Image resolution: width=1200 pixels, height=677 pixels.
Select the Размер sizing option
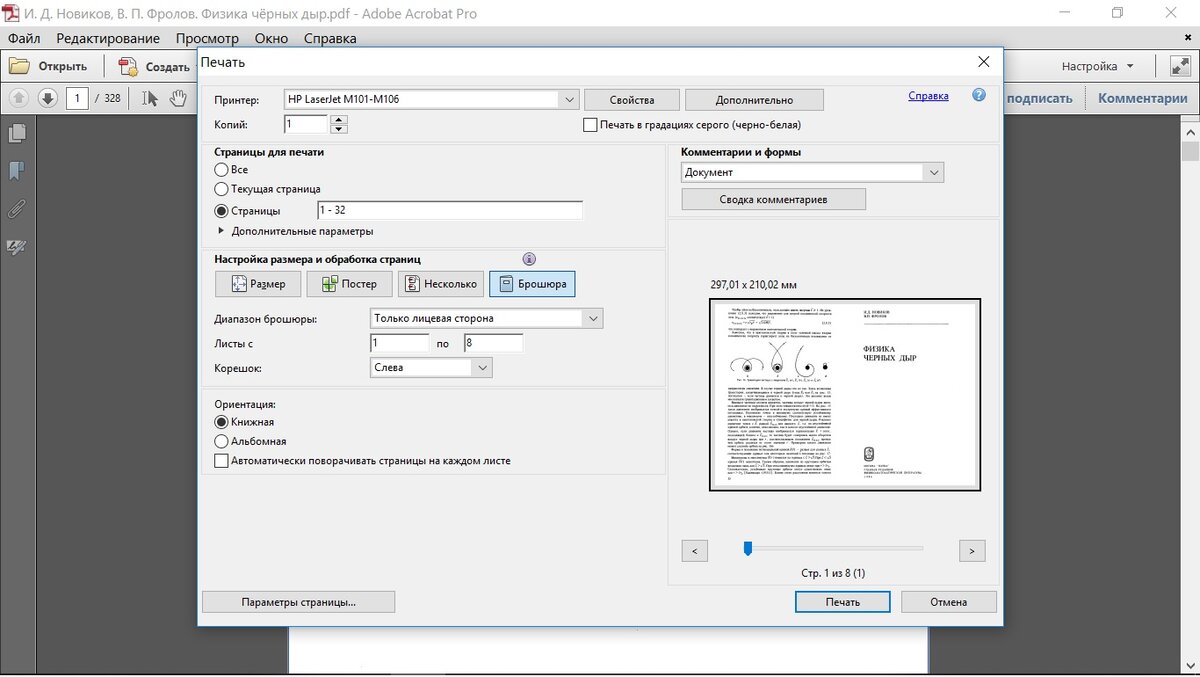(x=257, y=284)
